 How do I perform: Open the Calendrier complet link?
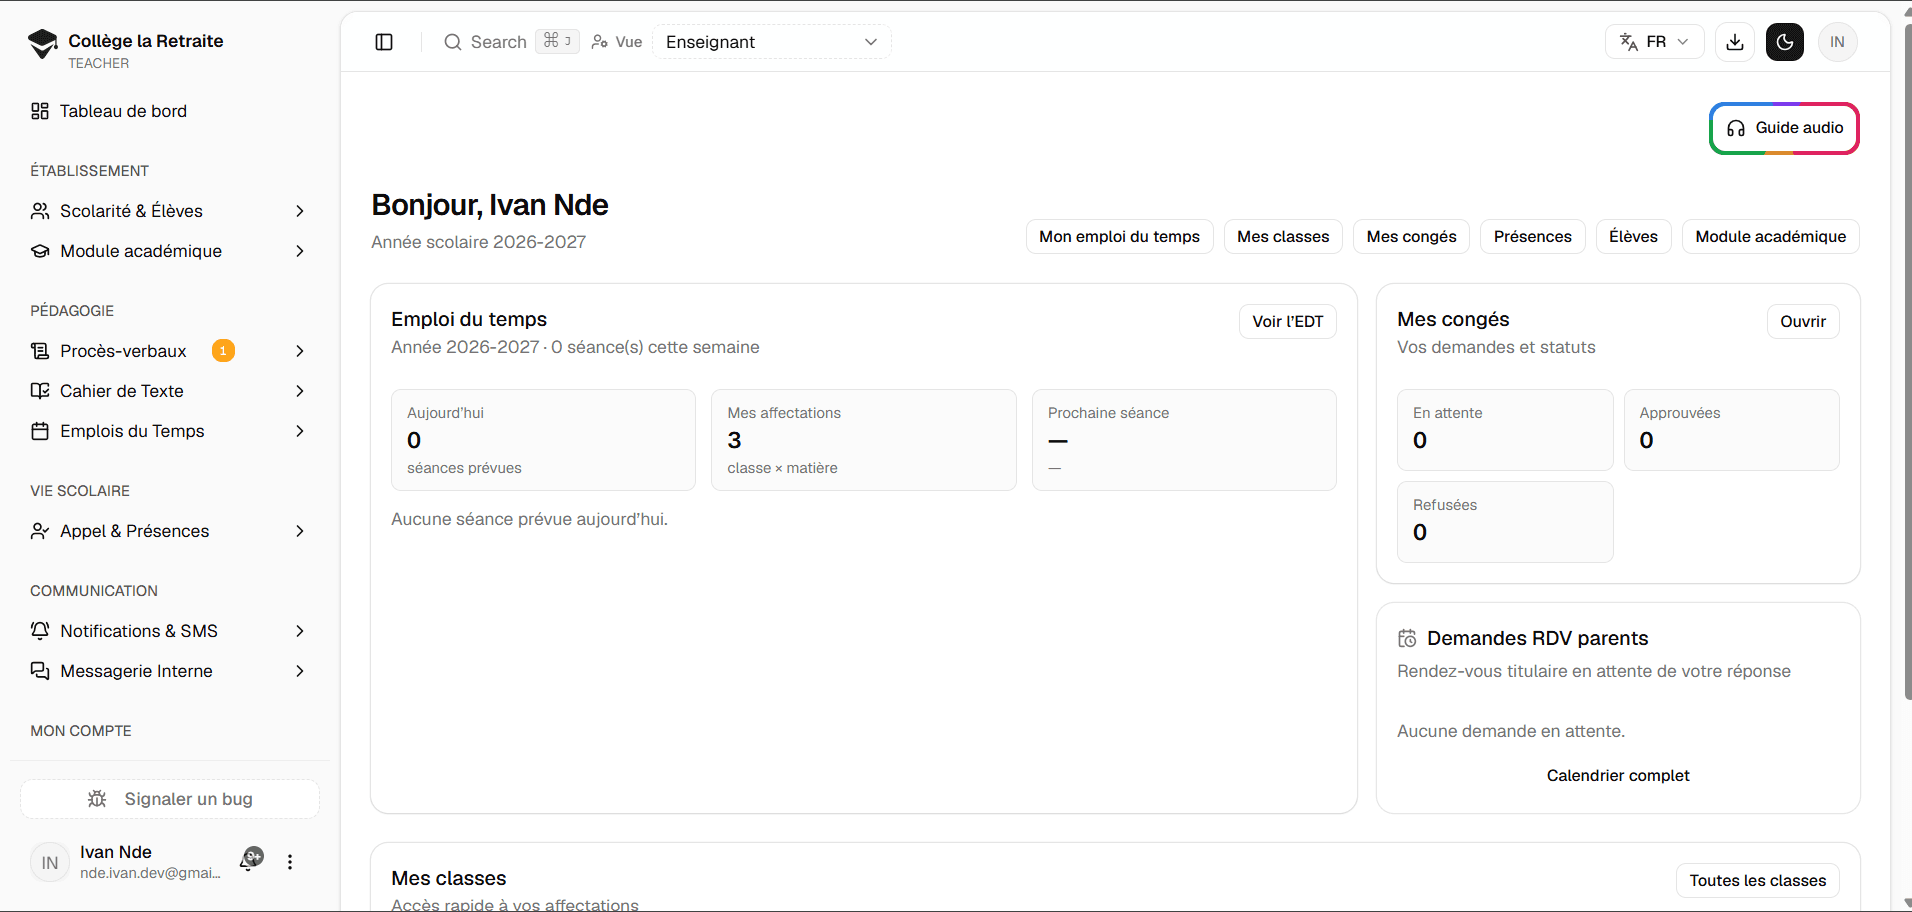[x=1618, y=776]
